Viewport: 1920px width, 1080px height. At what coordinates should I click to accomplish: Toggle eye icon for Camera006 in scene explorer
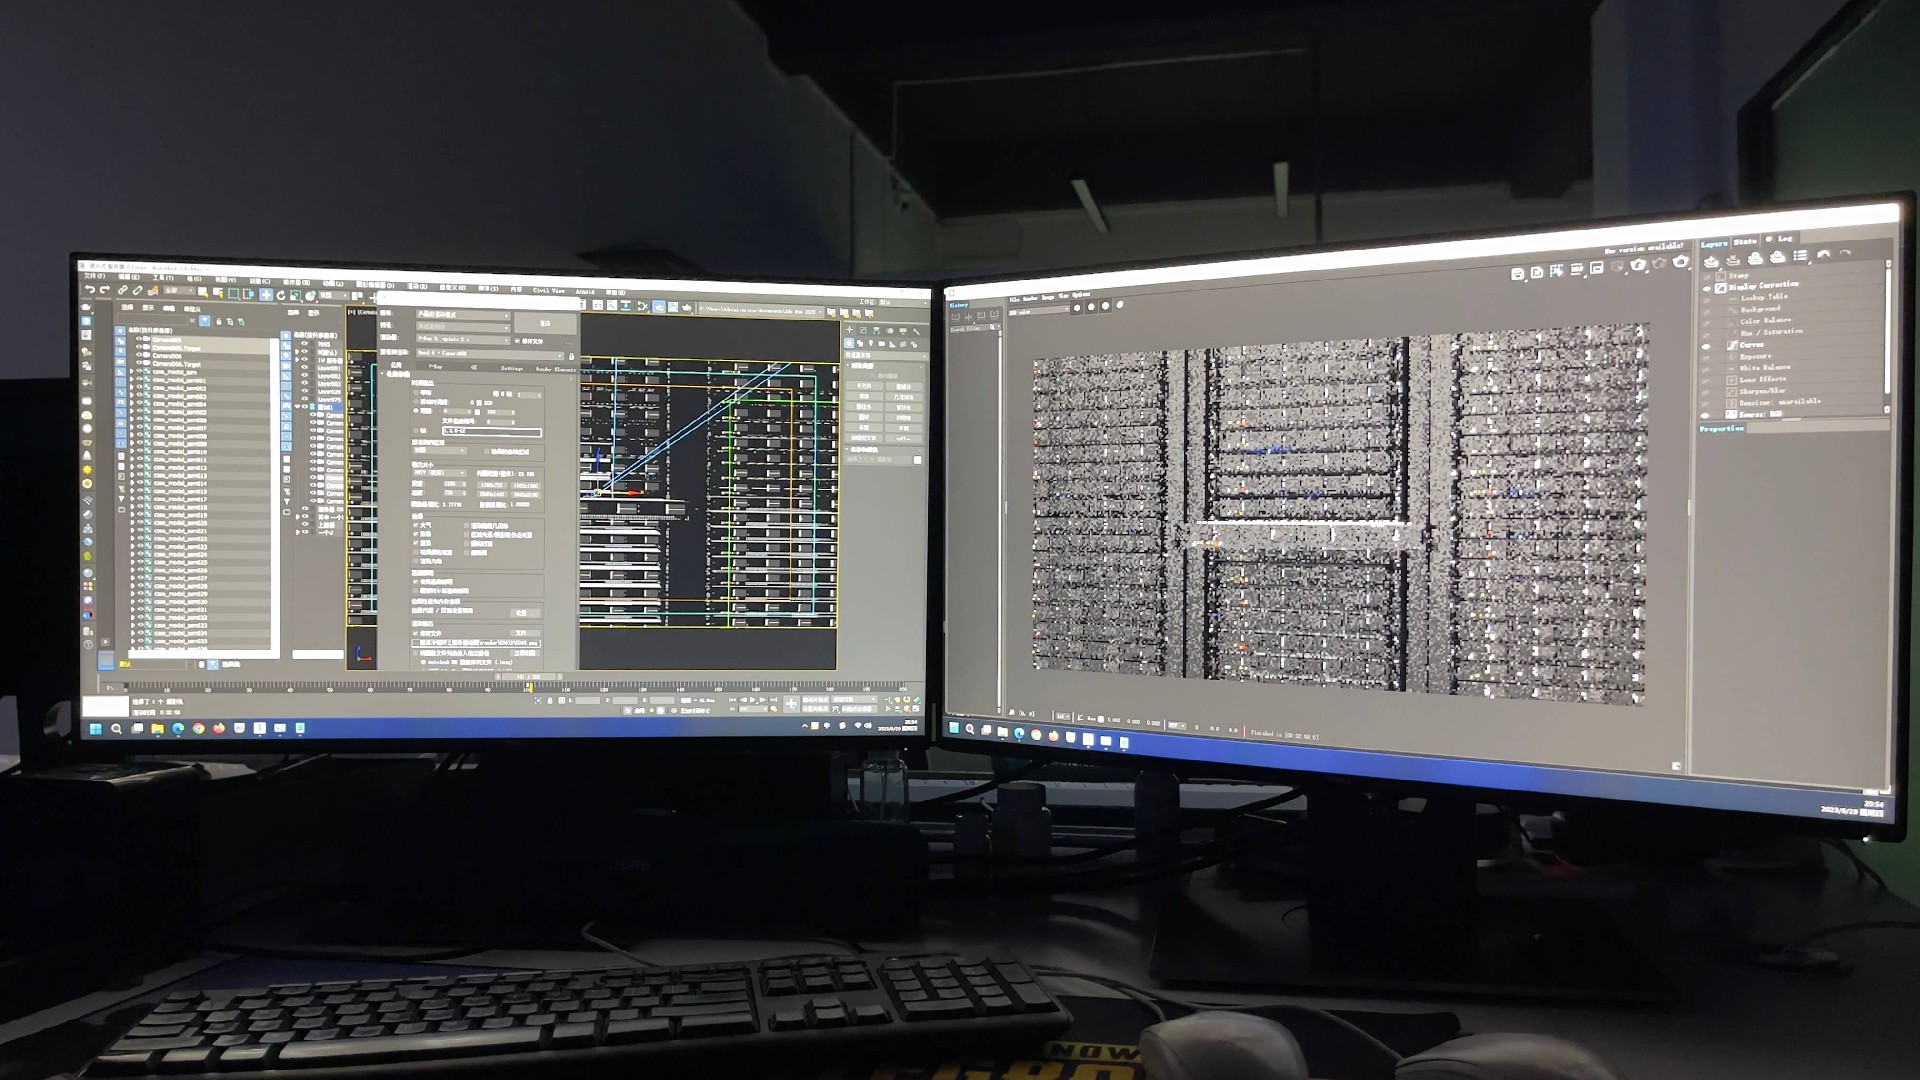click(139, 356)
